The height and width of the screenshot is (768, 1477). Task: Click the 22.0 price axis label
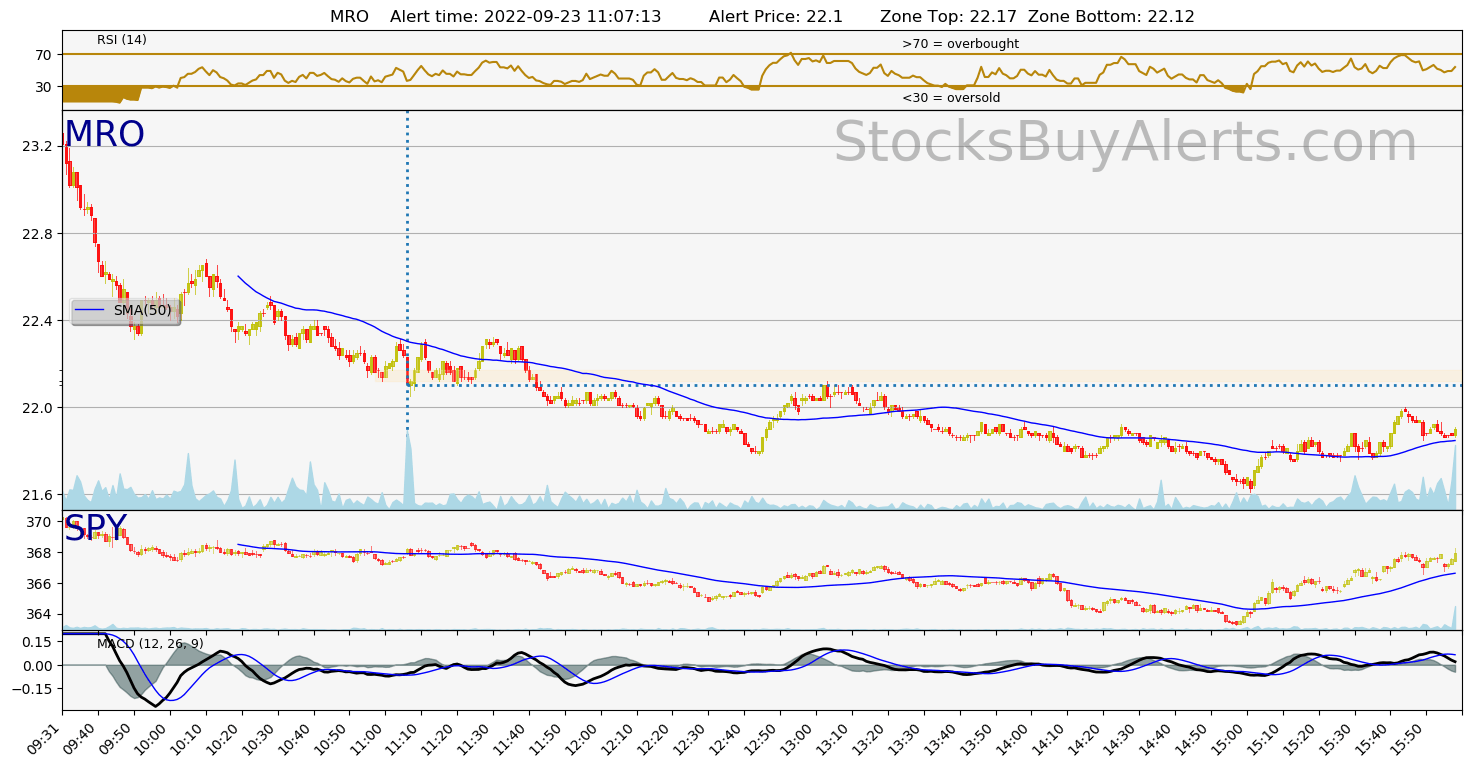click(x=39, y=408)
